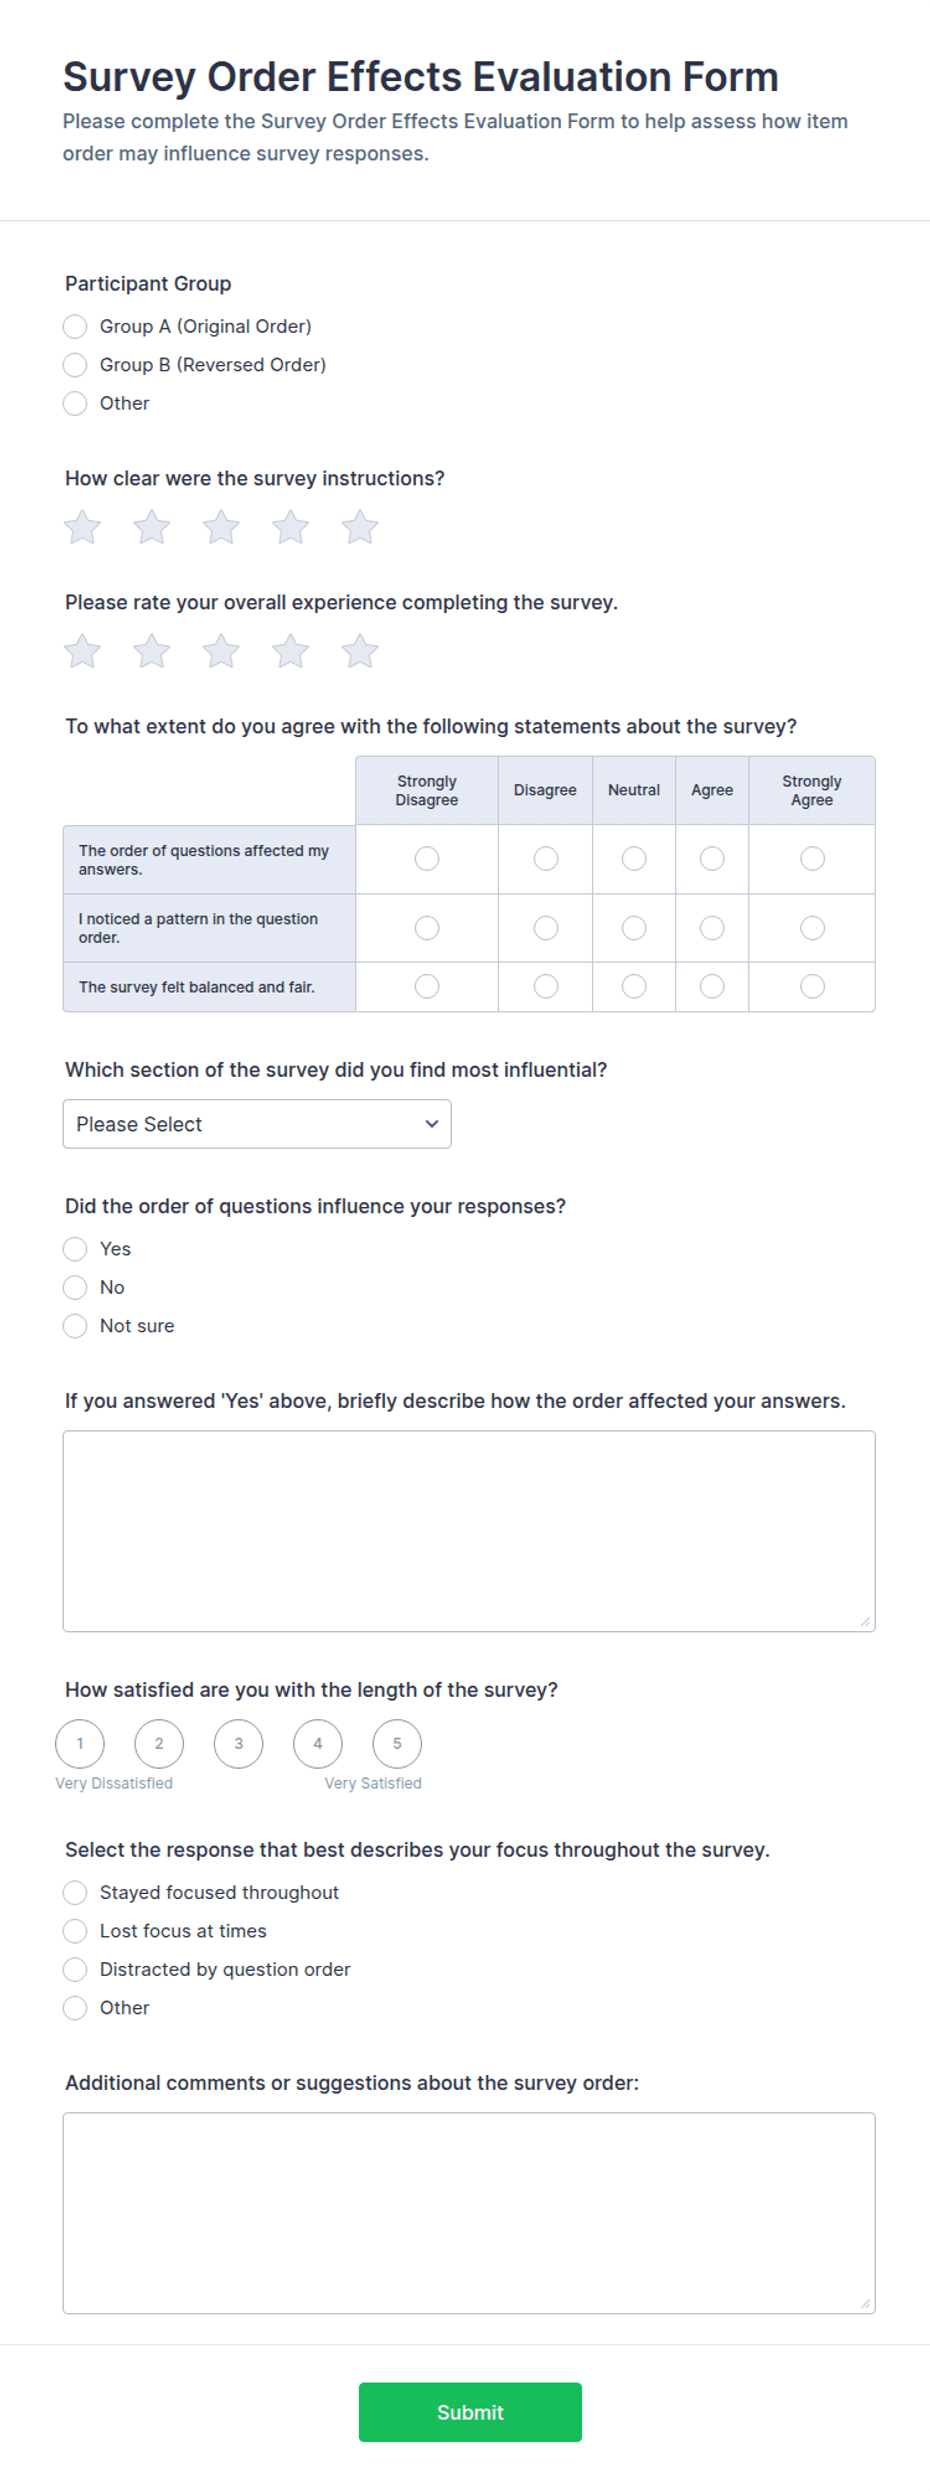
Task: Rate survey instructions clarity one star
Action: pyautogui.click(x=82, y=527)
